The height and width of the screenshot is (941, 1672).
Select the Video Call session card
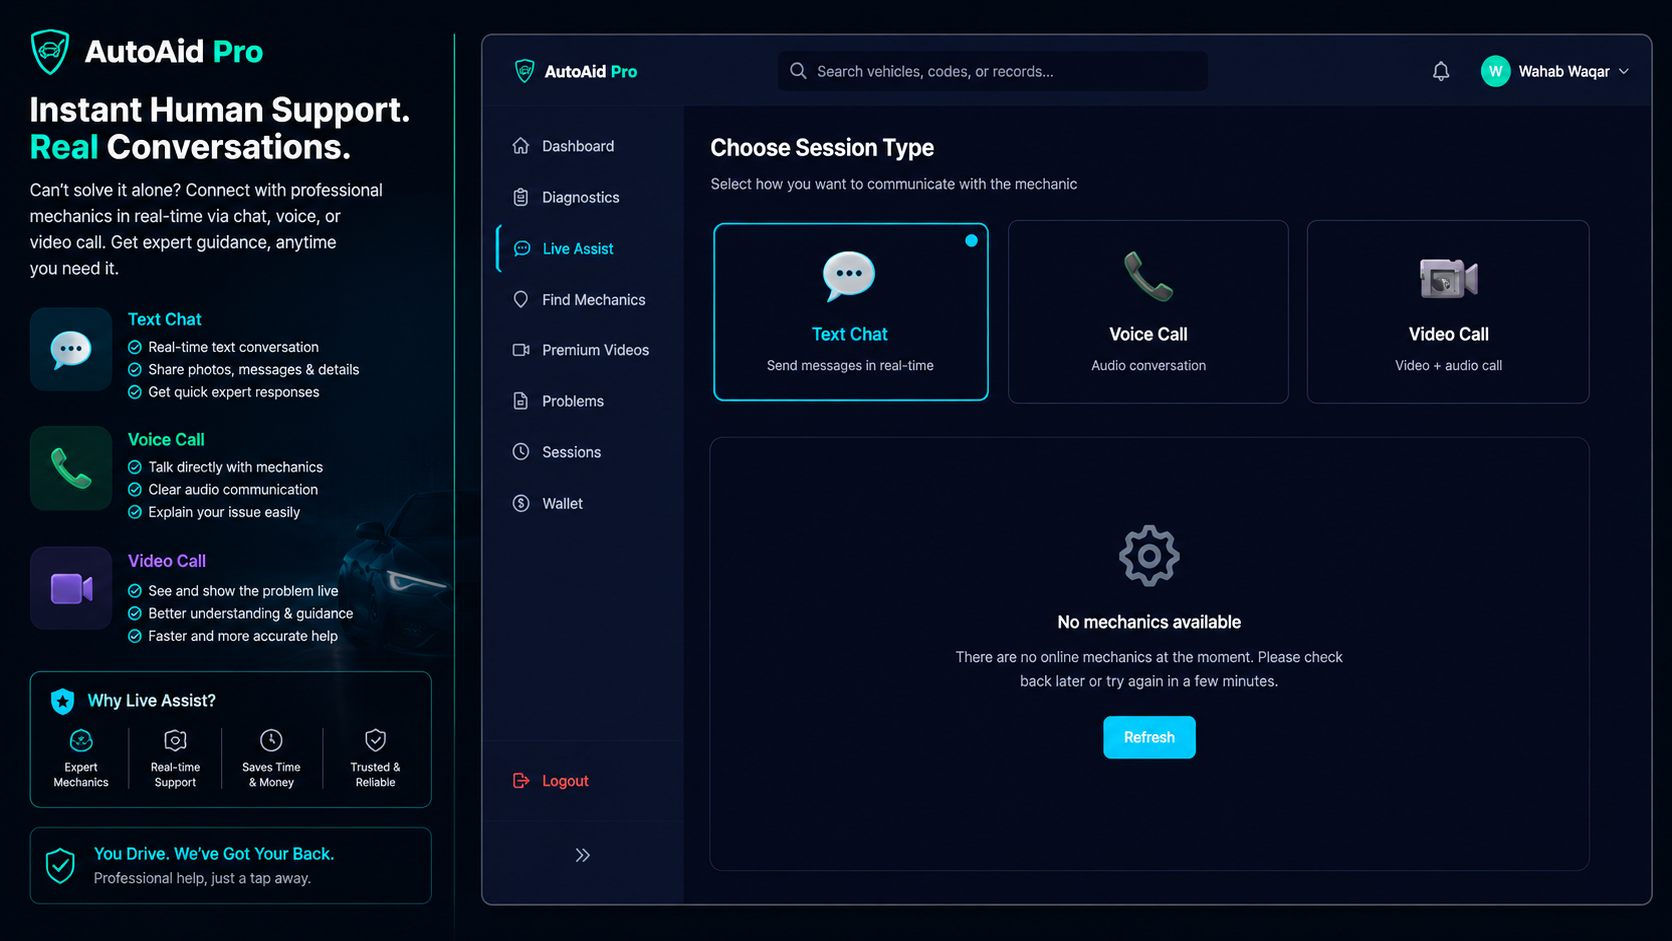[1448, 312]
